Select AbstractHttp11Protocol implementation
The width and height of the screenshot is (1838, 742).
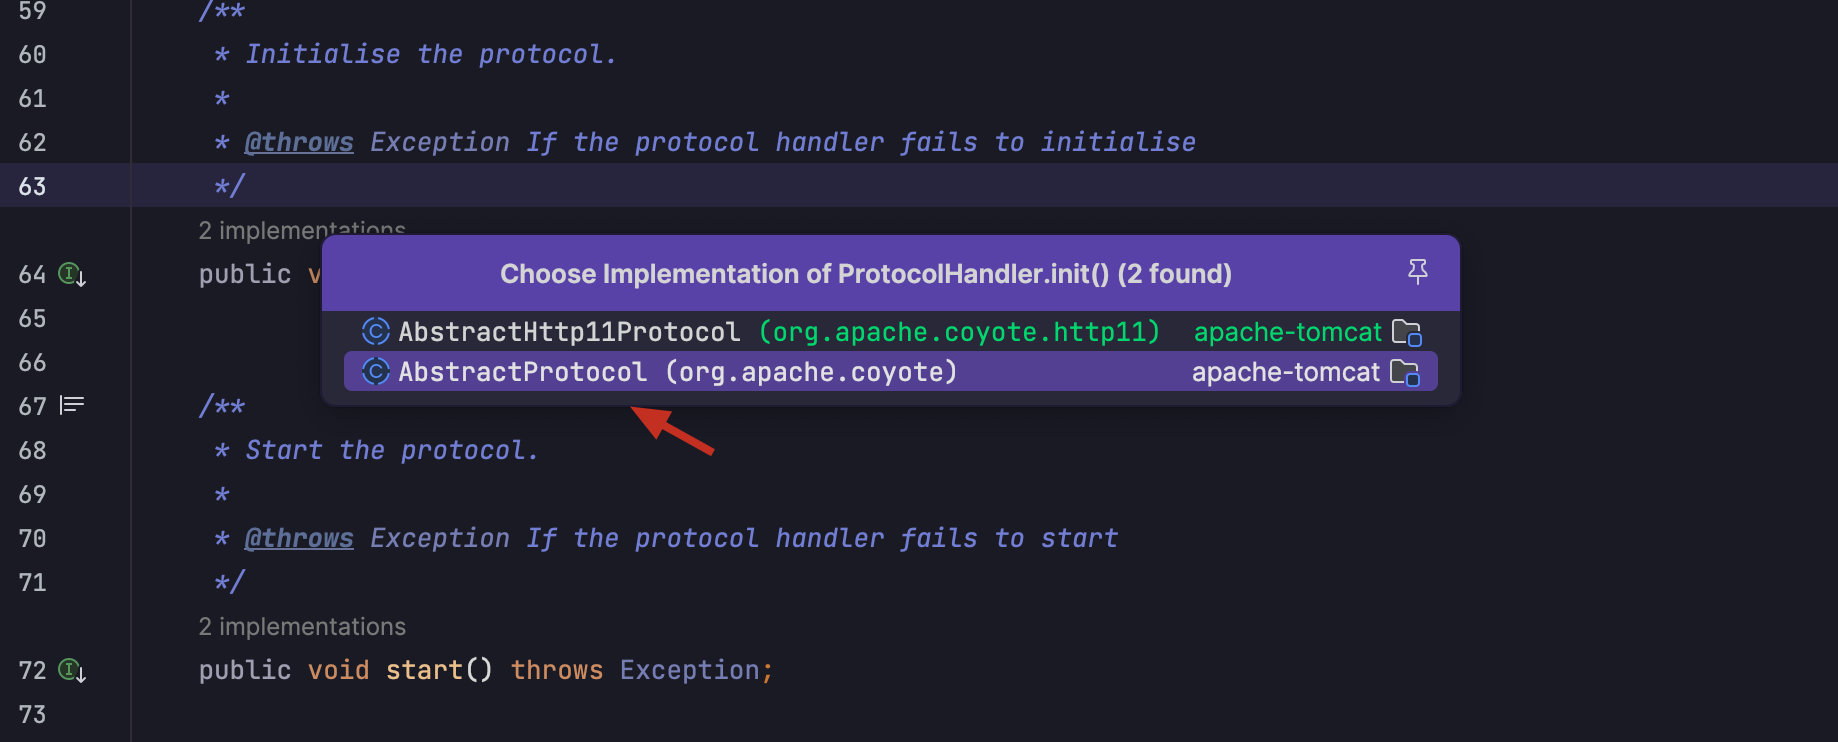click(x=890, y=331)
